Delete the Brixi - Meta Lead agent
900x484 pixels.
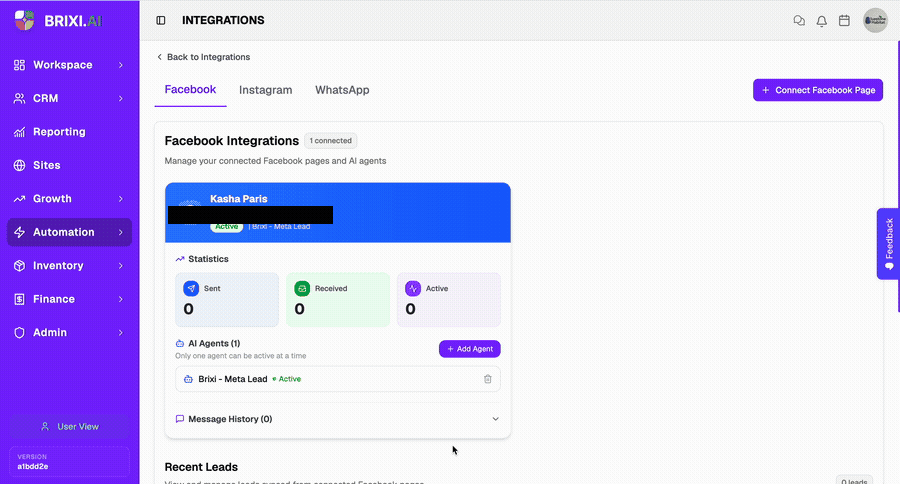[x=487, y=379]
